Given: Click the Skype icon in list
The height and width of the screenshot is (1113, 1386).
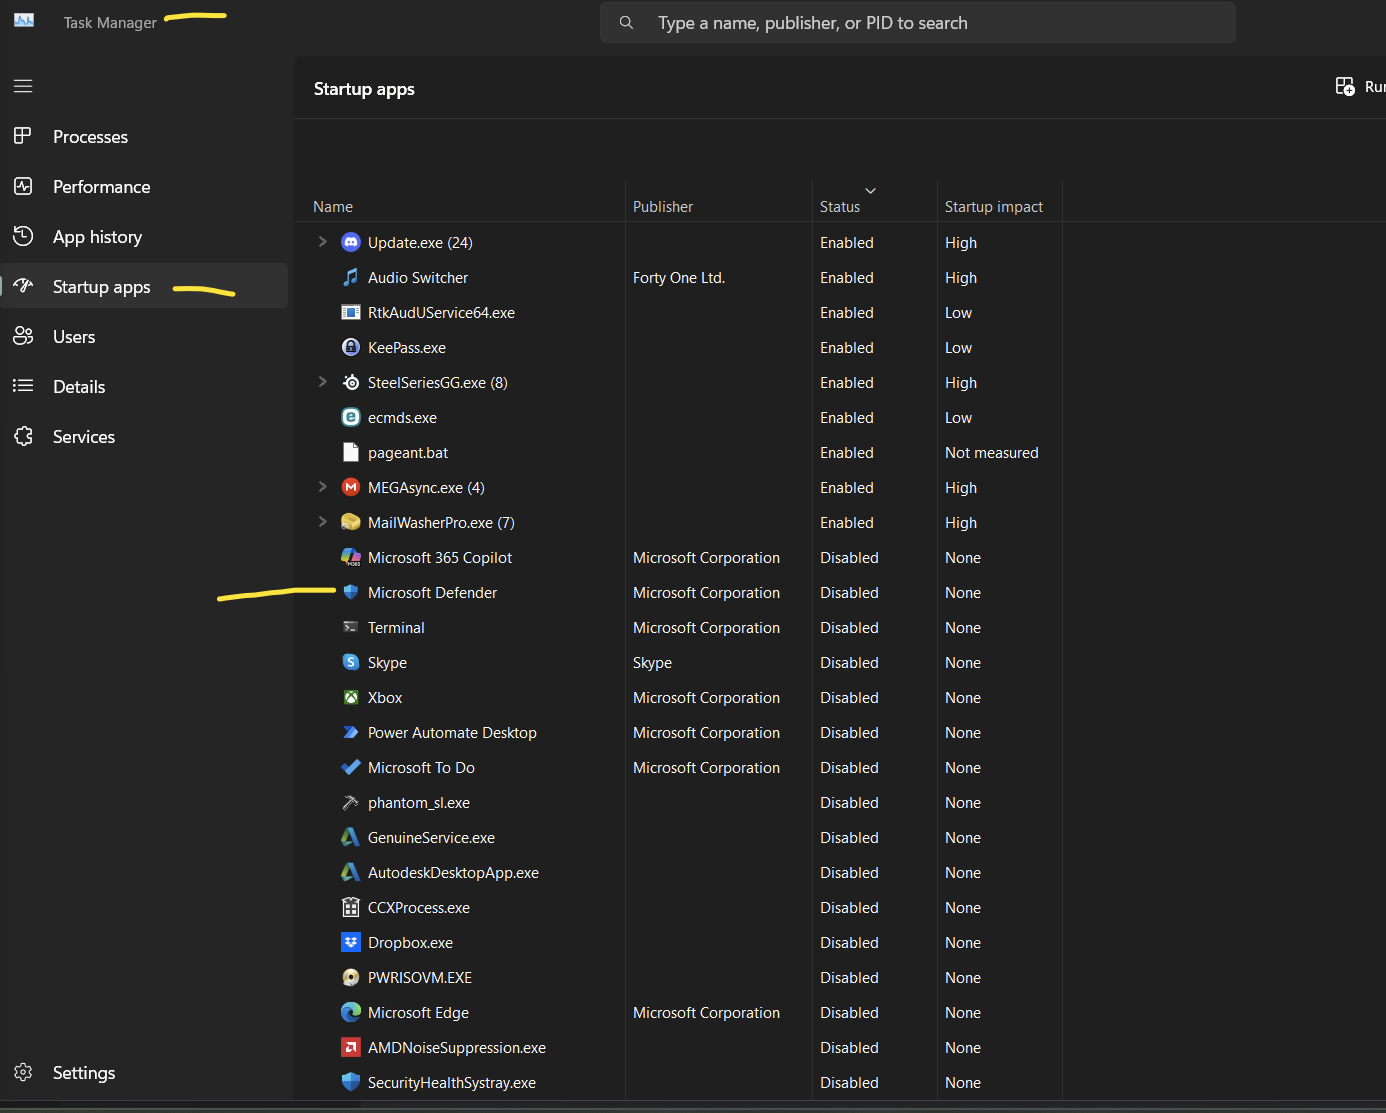Looking at the screenshot, I should click(x=351, y=662).
